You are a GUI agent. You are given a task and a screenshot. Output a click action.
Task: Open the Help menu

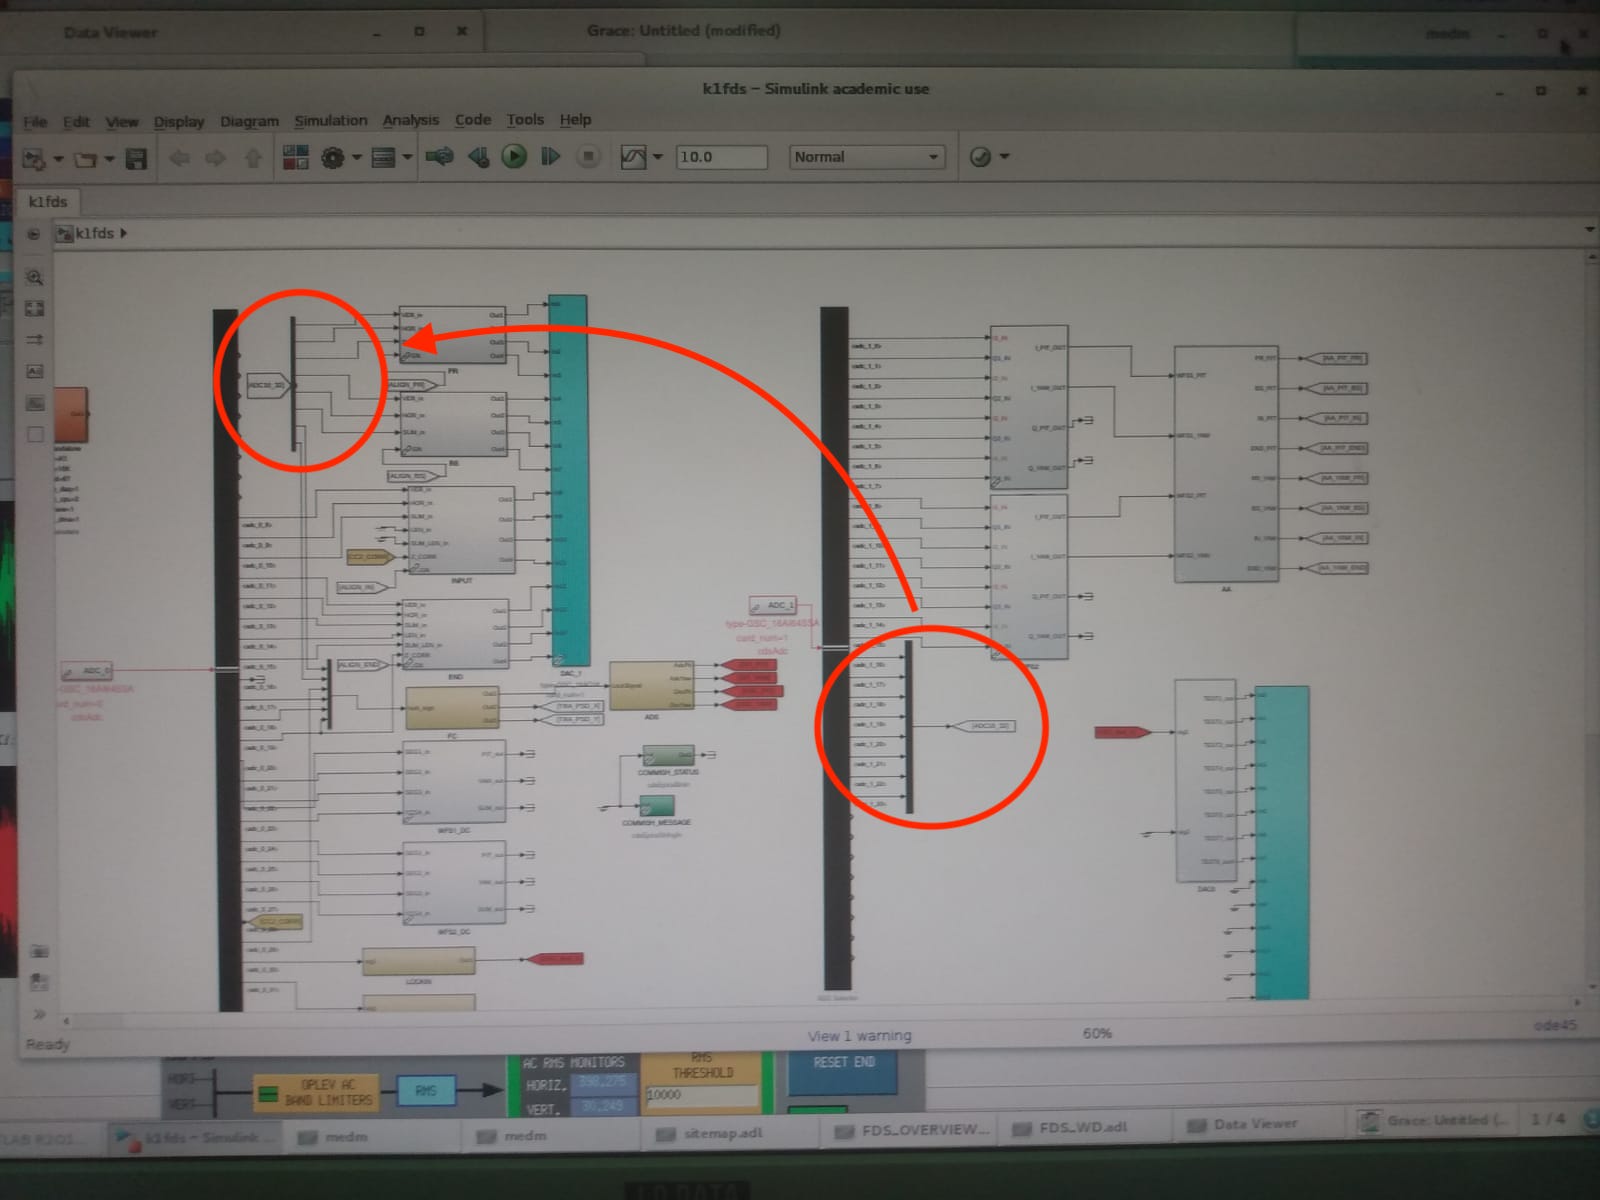coord(575,119)
